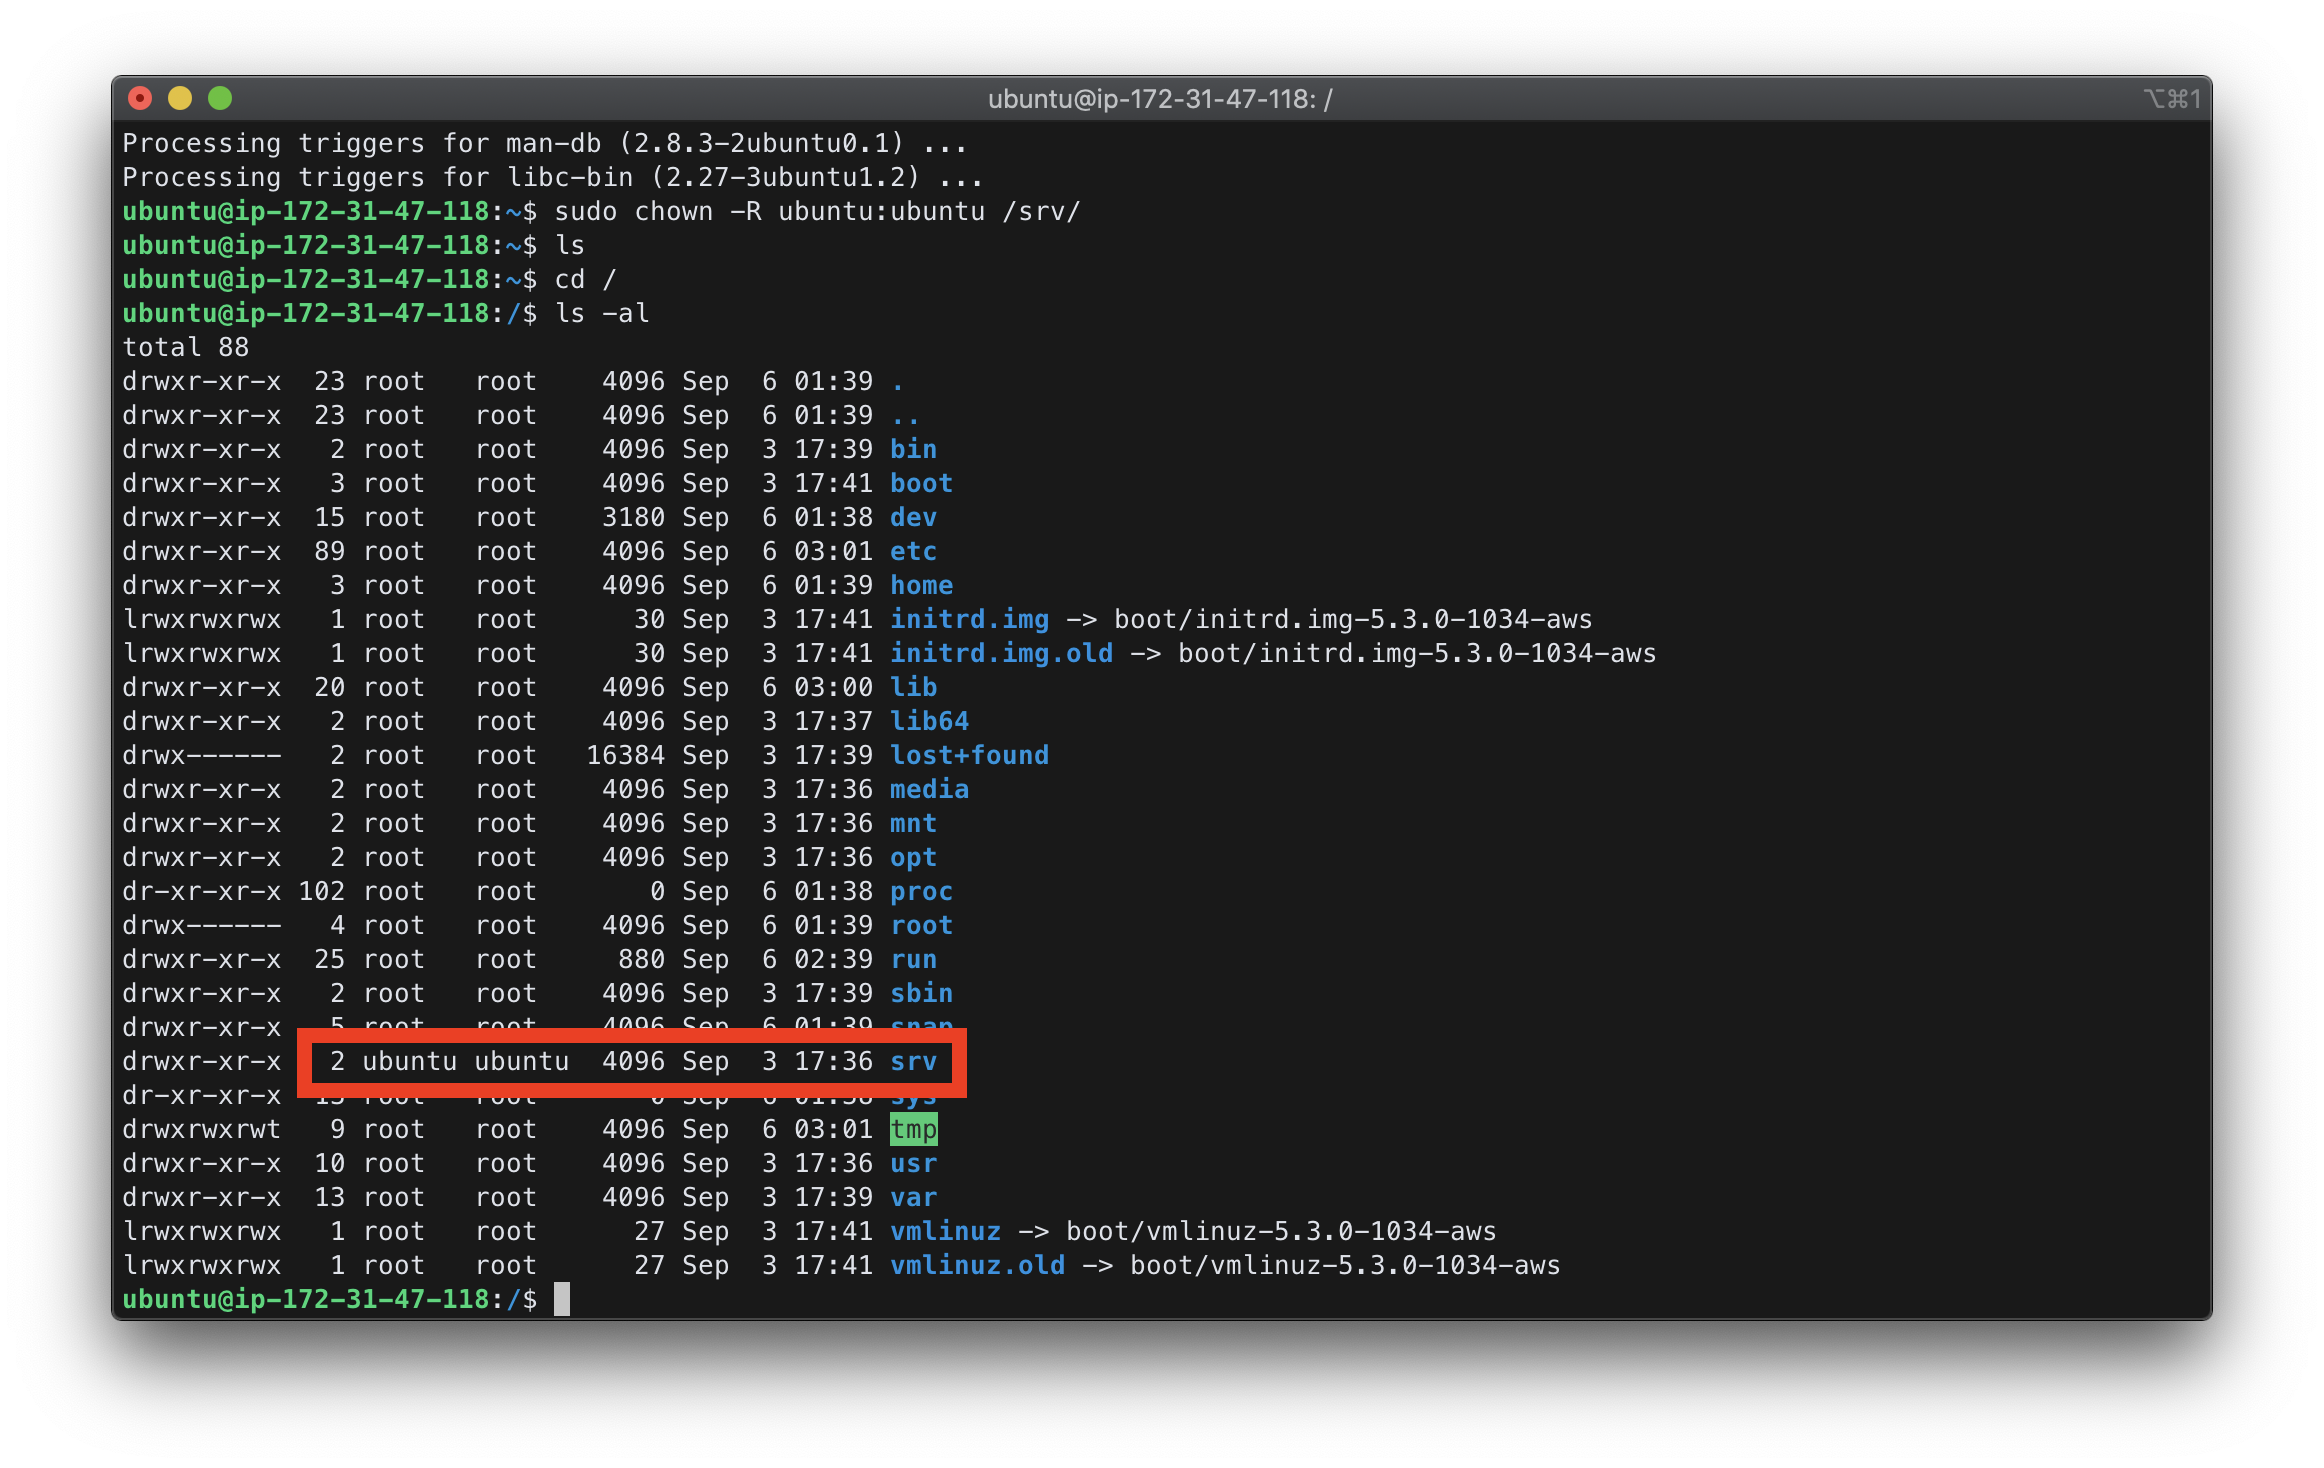Click the initrd.img symlink name

[x=969, y=619]
